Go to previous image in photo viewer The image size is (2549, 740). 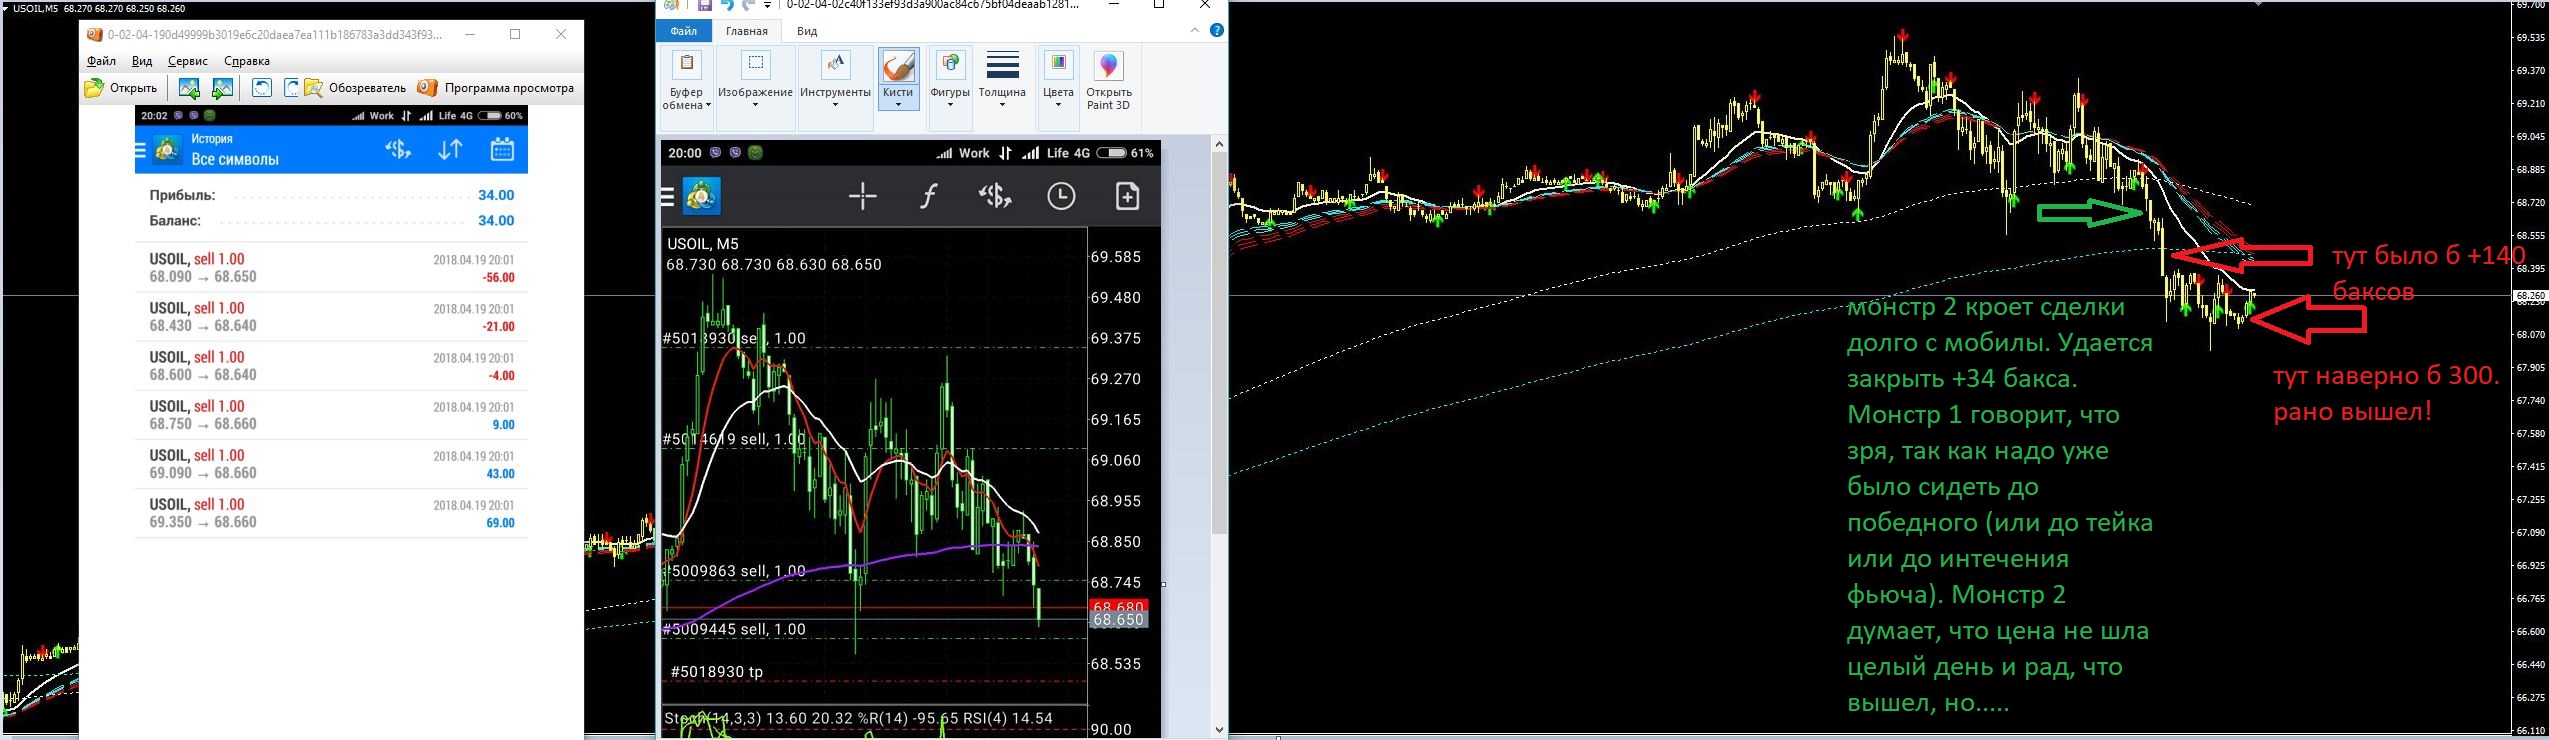coord(188,88)
